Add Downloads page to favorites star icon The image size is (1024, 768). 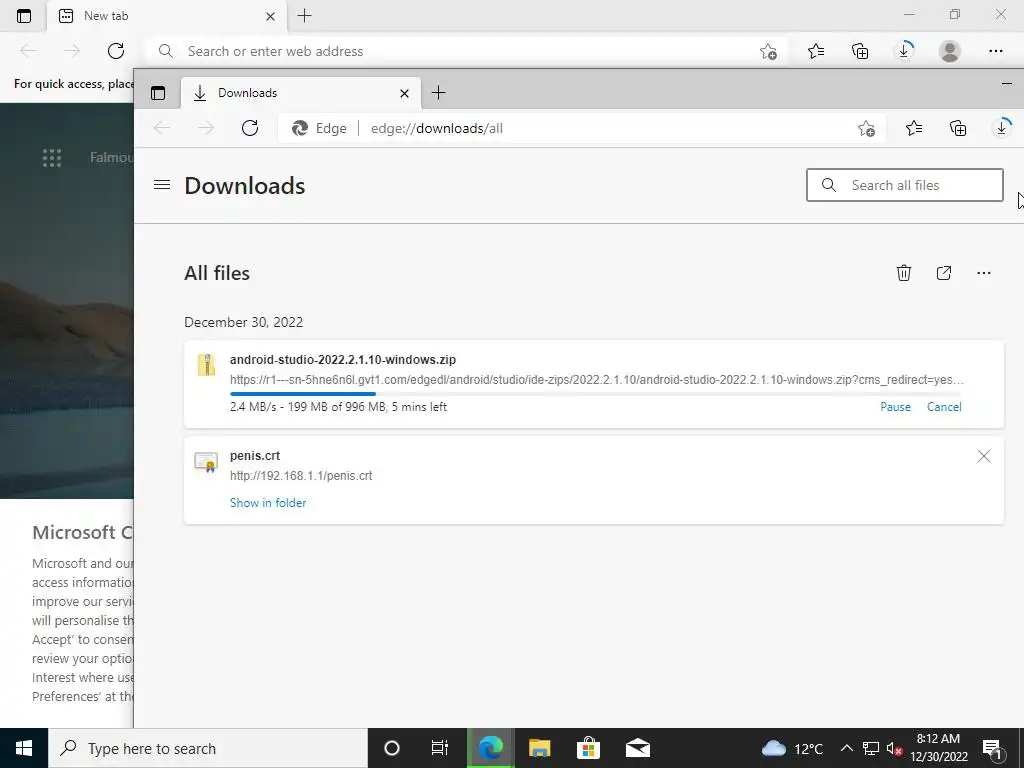[x=866, y=128]
